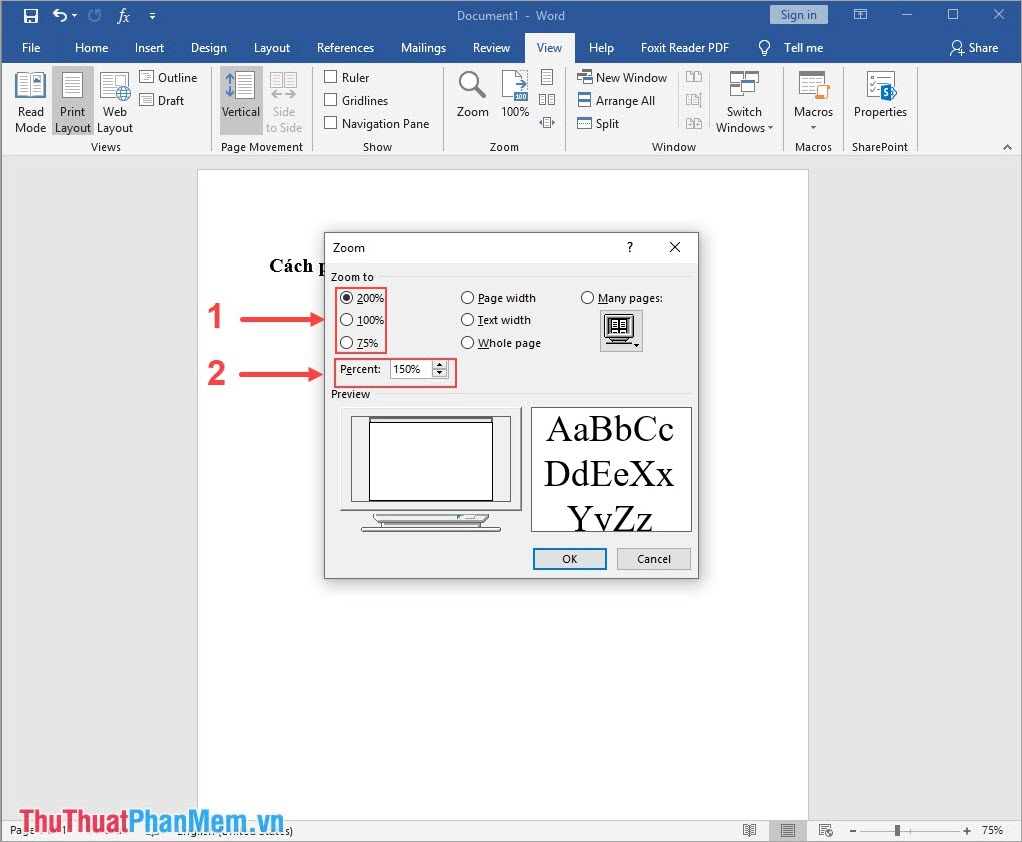Set zoom to 100% from ribbon
This screenshot has width=1022, height=842.
coord(515,94)
